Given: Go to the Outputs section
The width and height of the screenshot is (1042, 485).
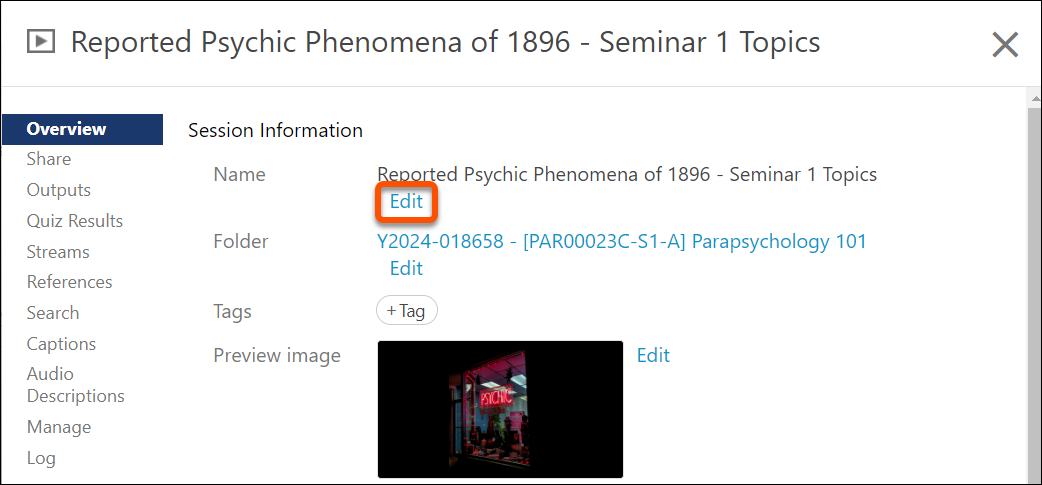Looking at the screenshot, I should tap(58, 190).
